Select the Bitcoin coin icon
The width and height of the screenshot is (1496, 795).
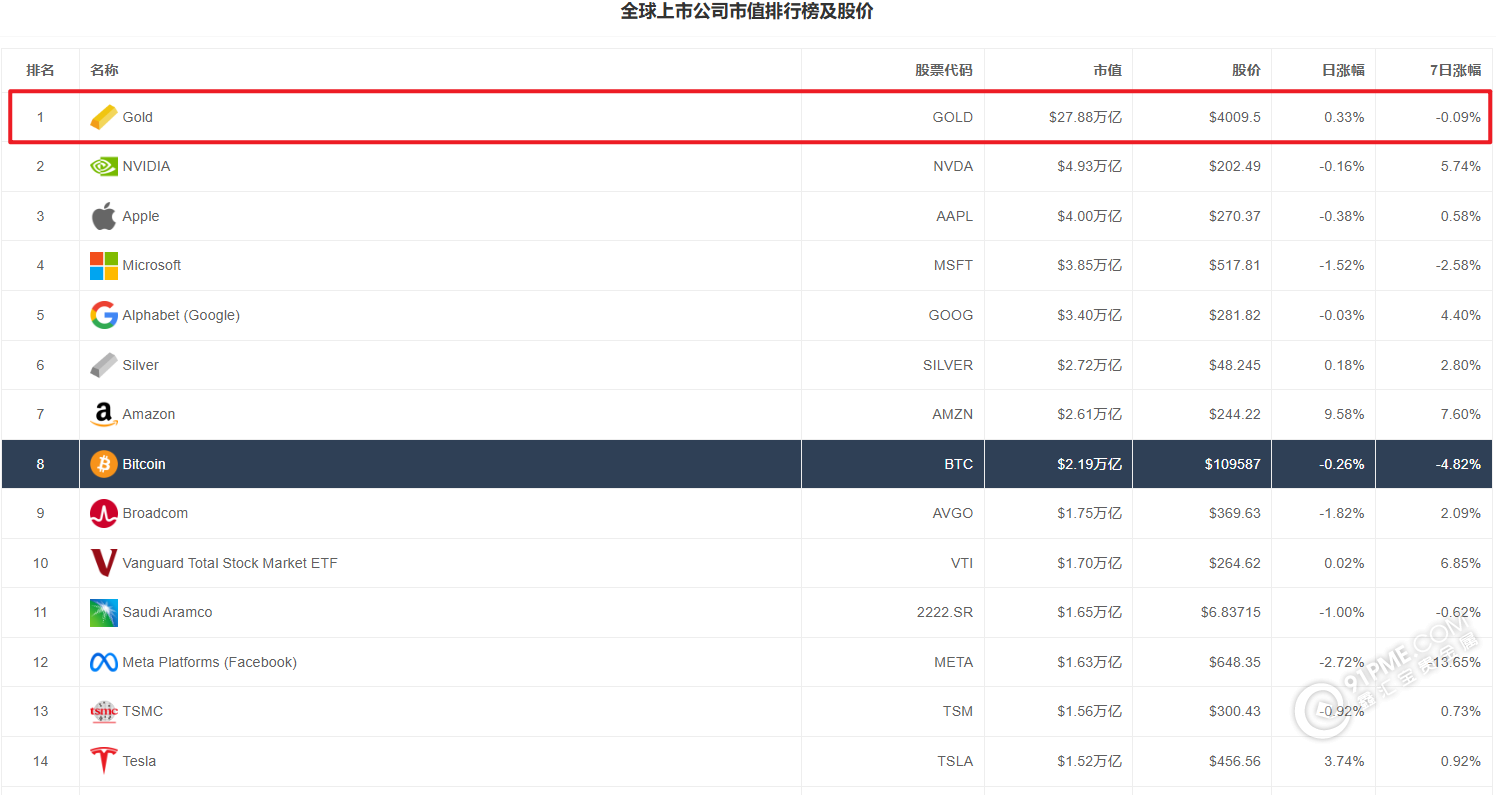pyautogui.click(x=103, y=464)
